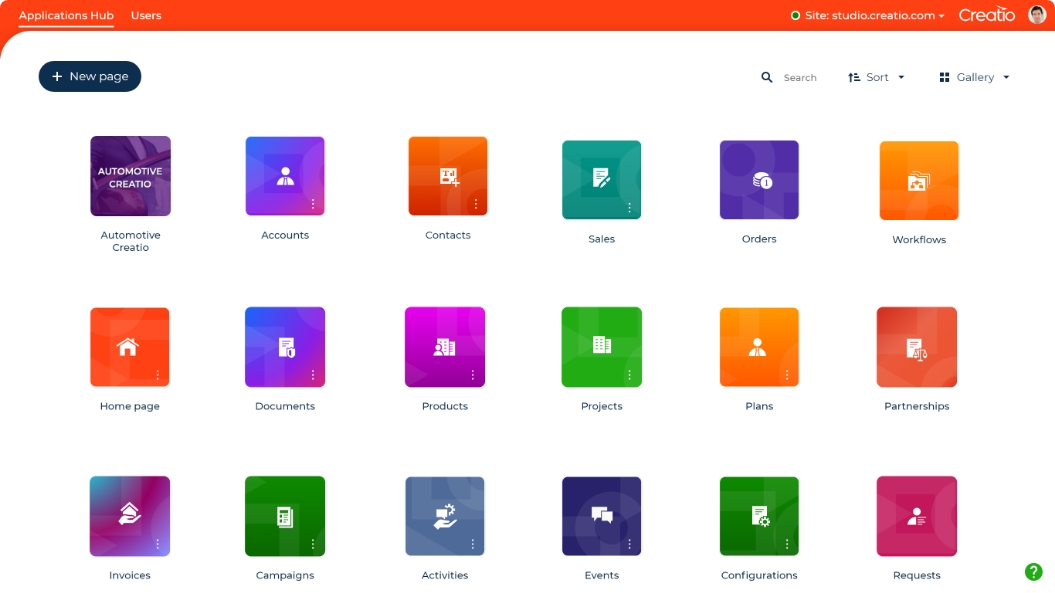Open the three-dot menu on Products tile

click(472, 375)
